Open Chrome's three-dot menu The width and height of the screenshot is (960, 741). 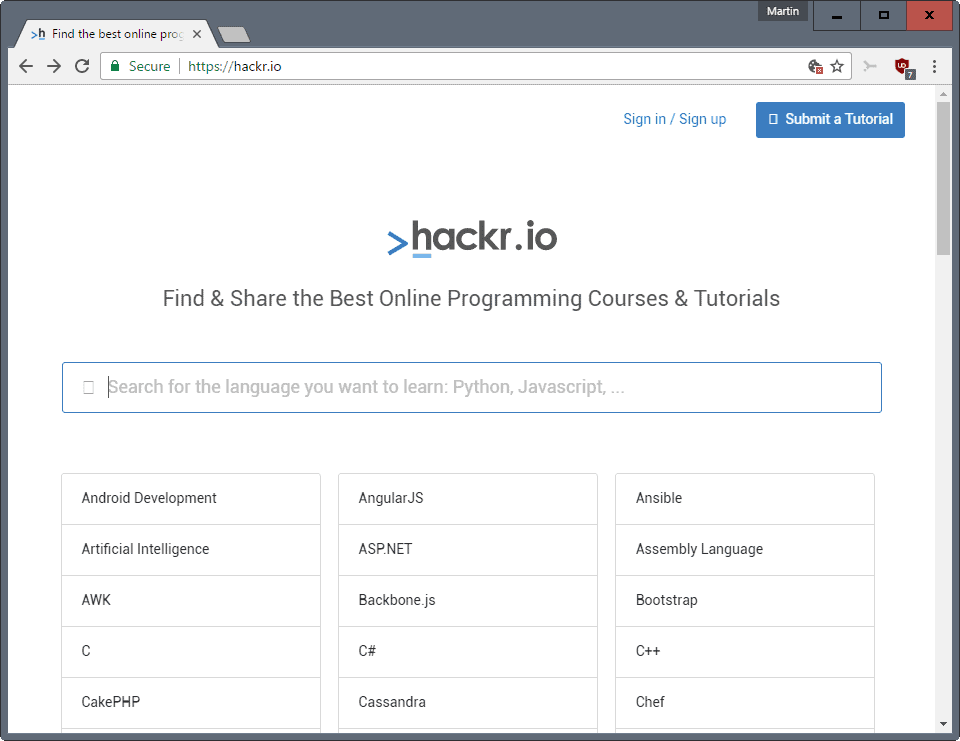pyautogui.click(x=935, y=66)
